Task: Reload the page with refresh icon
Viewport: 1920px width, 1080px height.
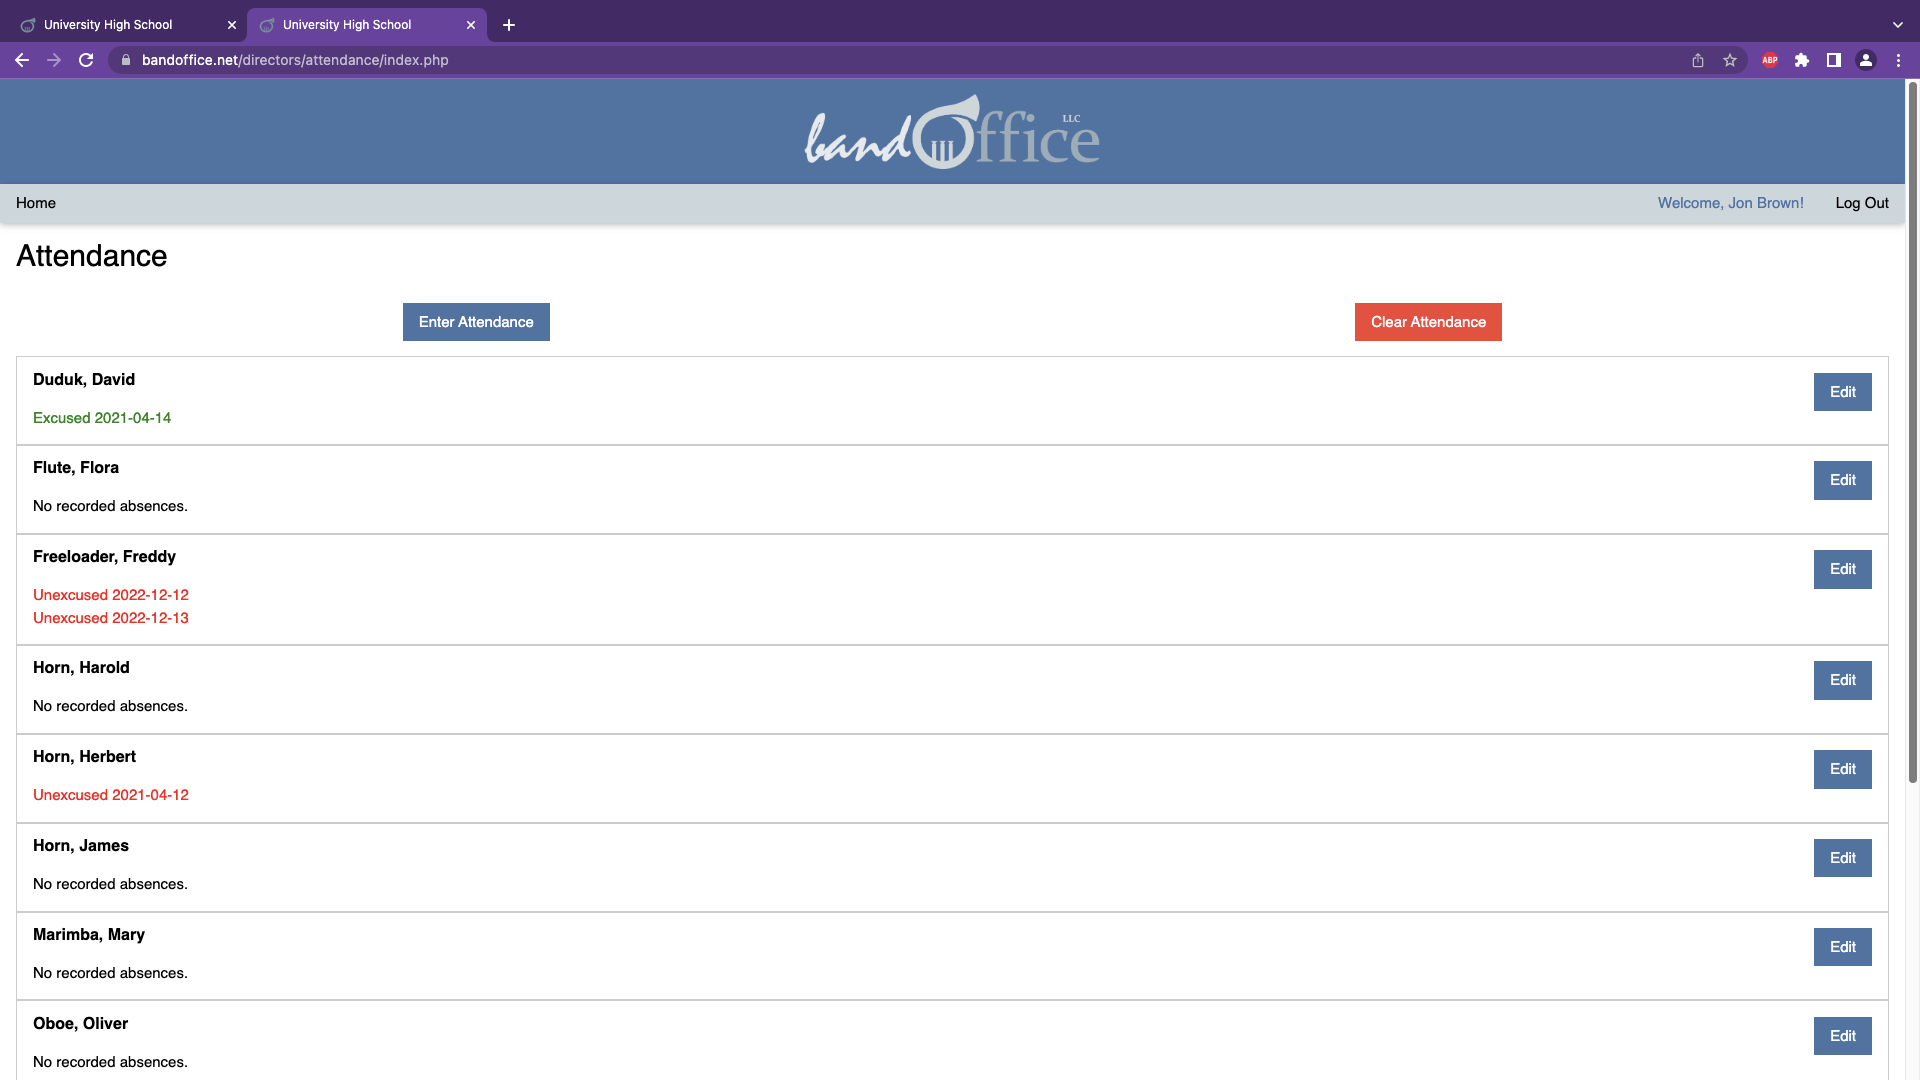Action: [x=86, y=60]
